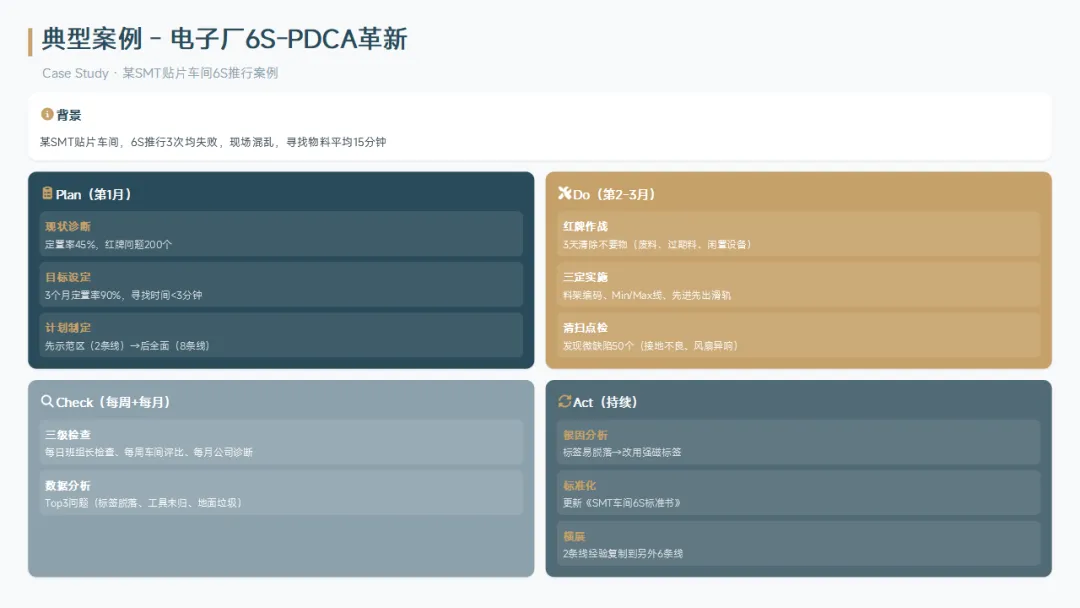The width and height of the screenshot is (1080, 608).
Task: Click the orange accent bar beside the title
Action: click(x=30, y=42)
